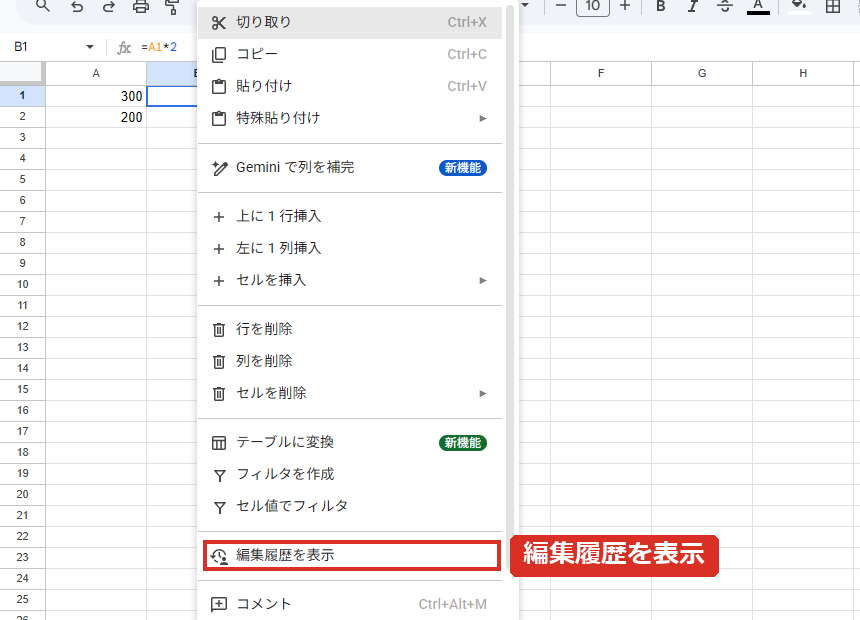The width and height of the screenshot is (860, 620).
Task: Click the blue 新機能 badge on Gemini row
Action: point(463,168)
